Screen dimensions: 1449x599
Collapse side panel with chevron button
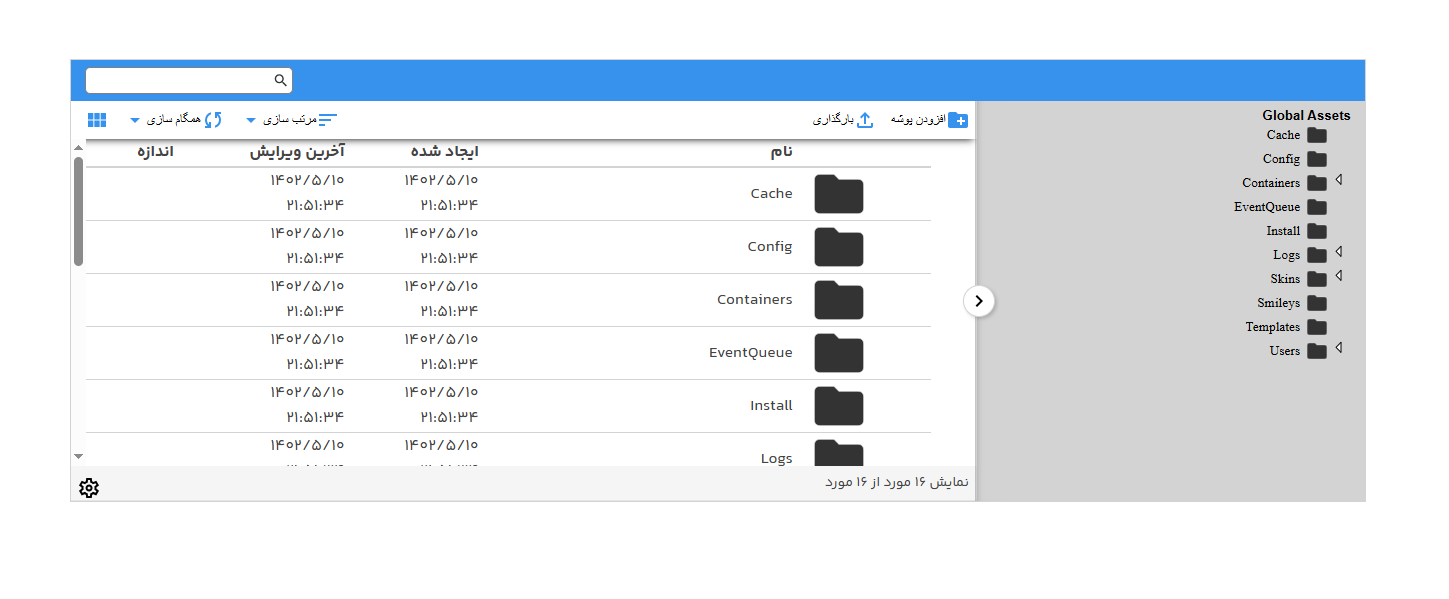click(x=979, y=301)
